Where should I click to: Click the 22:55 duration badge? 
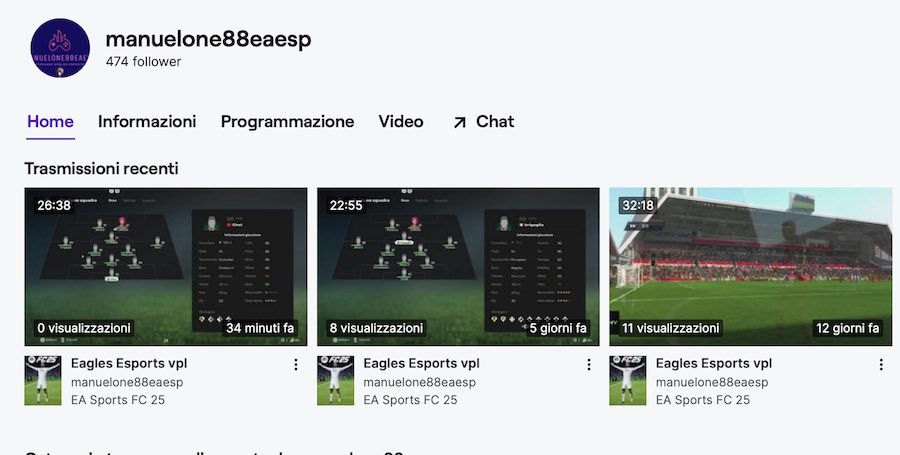pyautogui.click(x=346, y=205)
